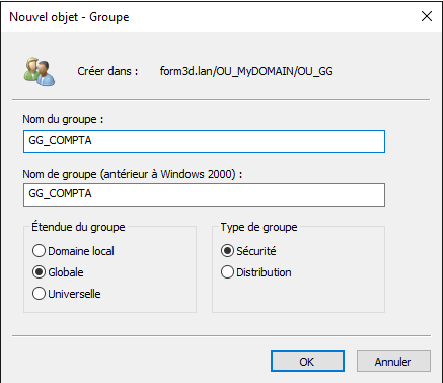This screenshot has width=443, height=383.
Task: Click the Étendue du groupe heading
Action: coord(78,227)
